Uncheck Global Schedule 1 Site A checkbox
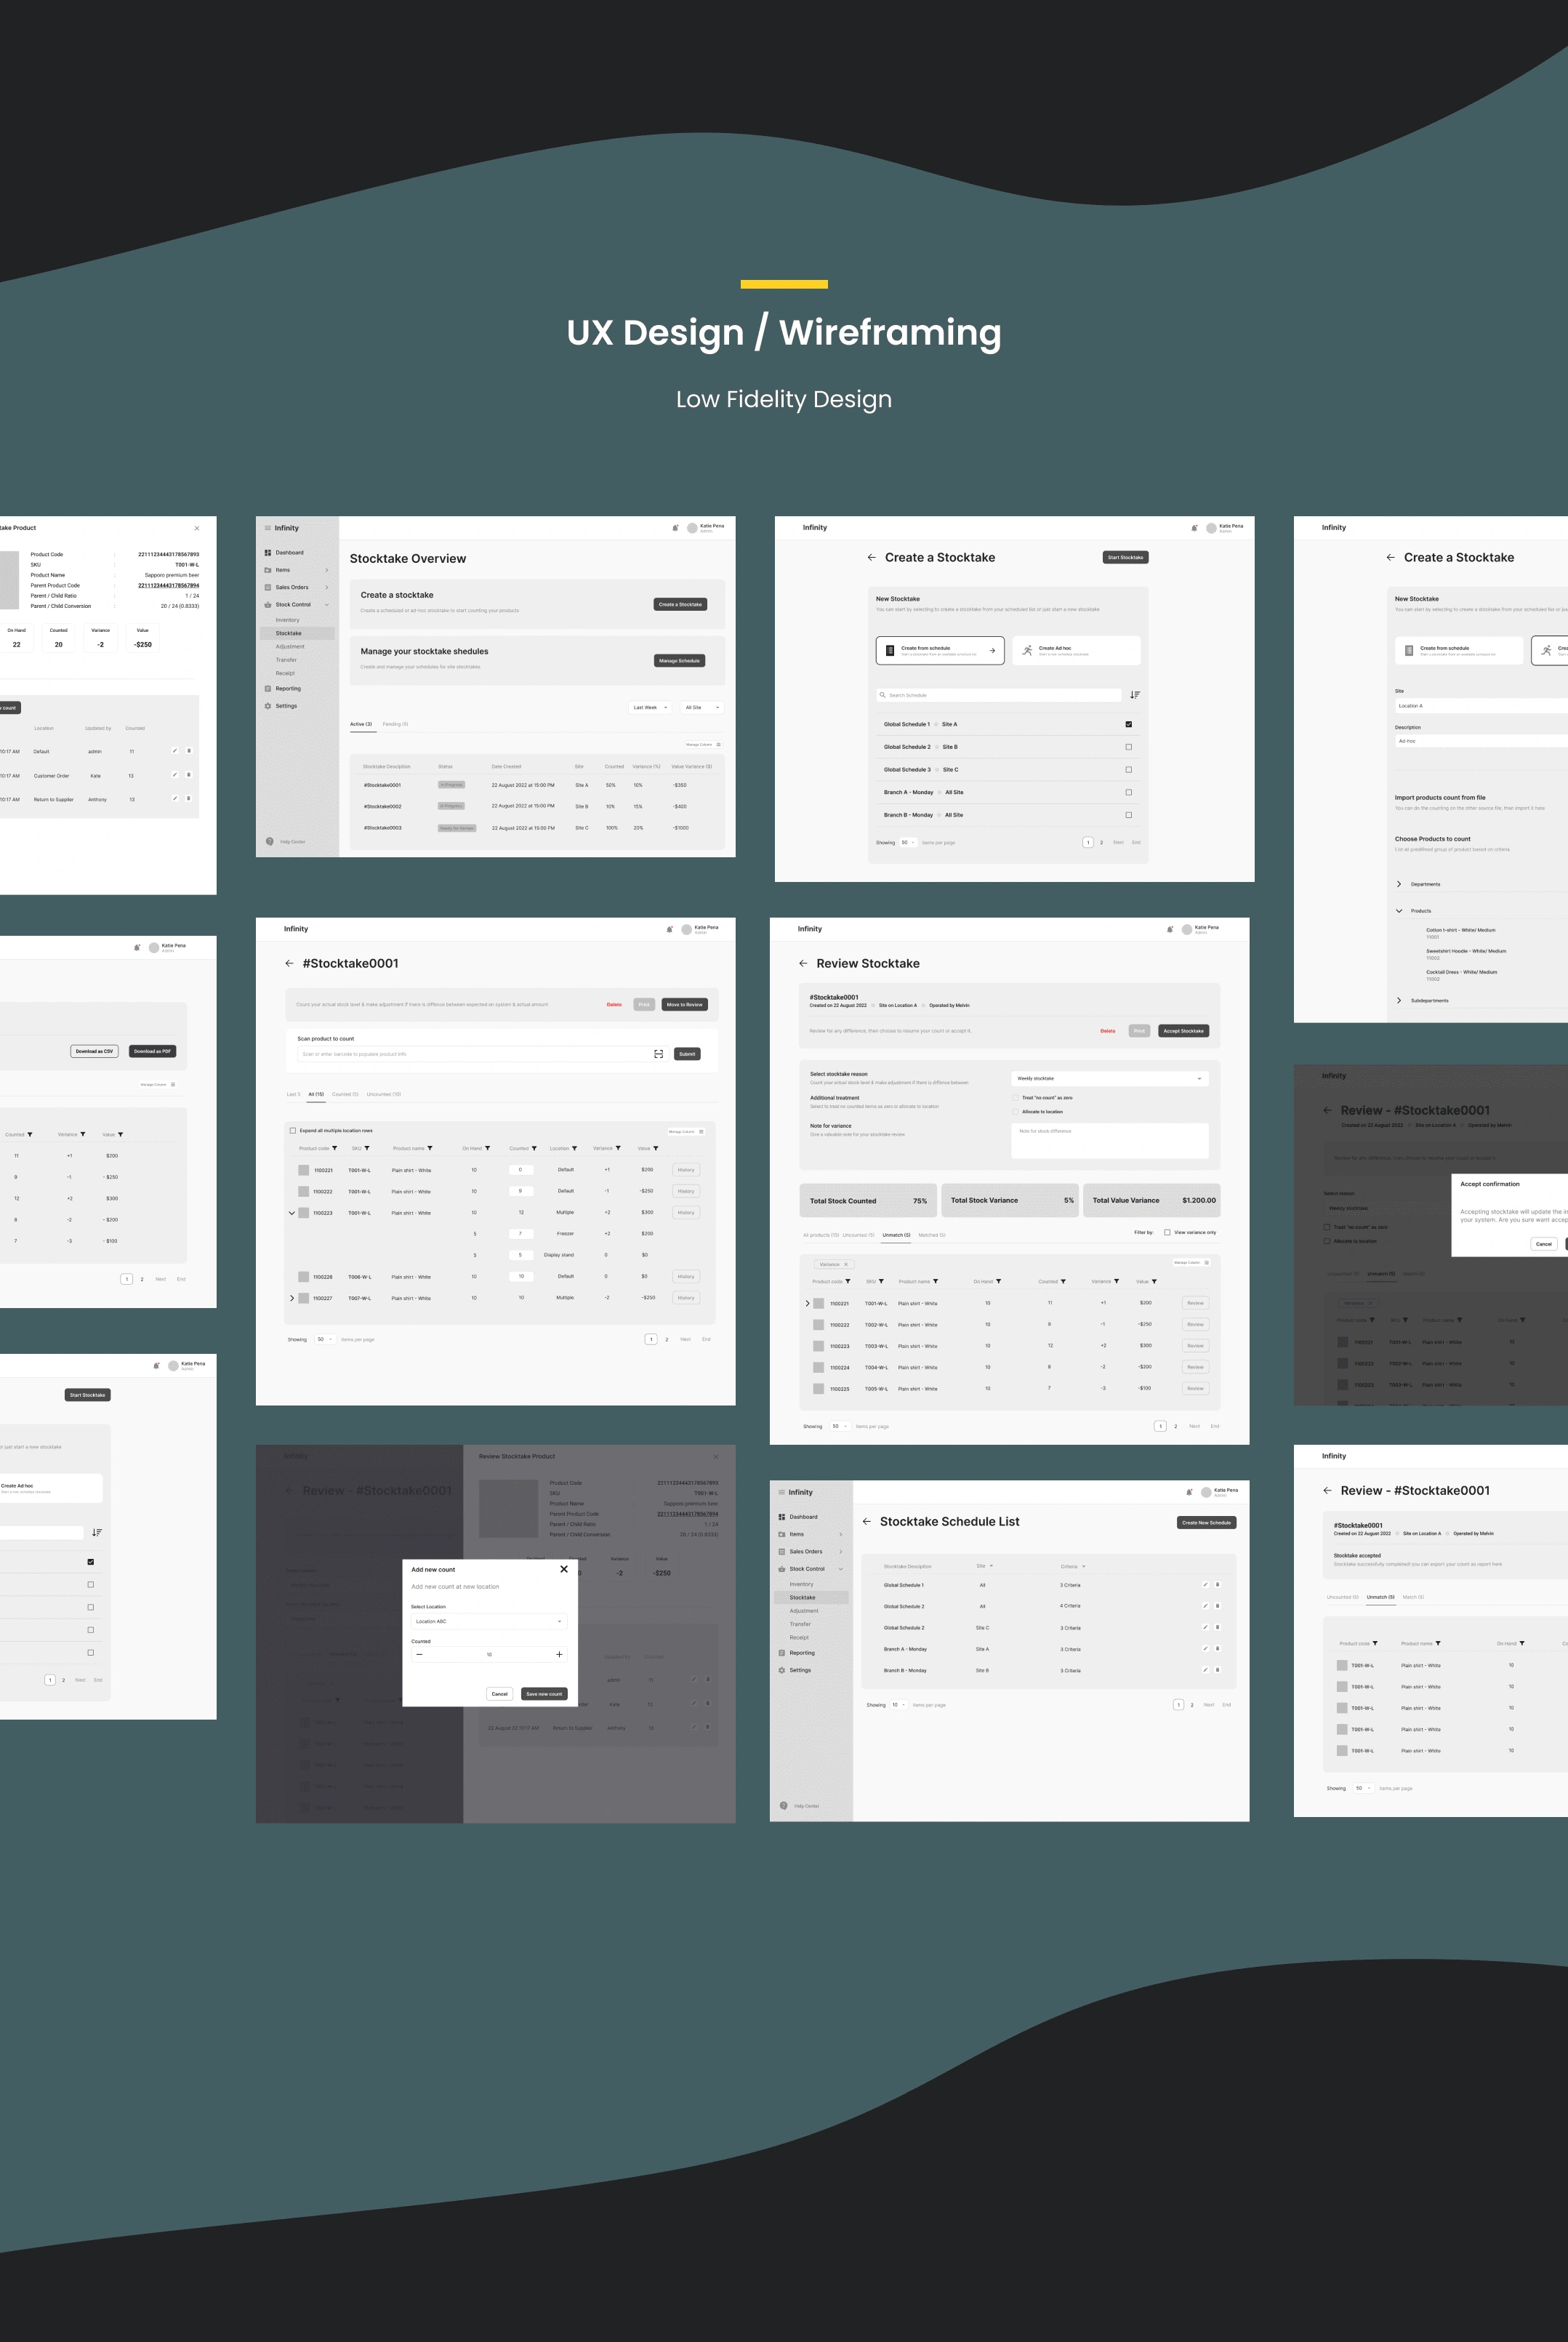Screen dimensions: 1568x2342 click(x=1129, y=724)
